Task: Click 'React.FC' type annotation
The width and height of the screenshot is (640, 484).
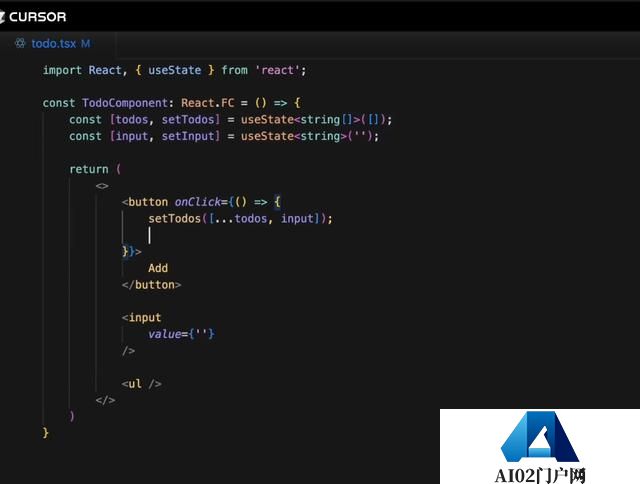Action: coord(208,103)
